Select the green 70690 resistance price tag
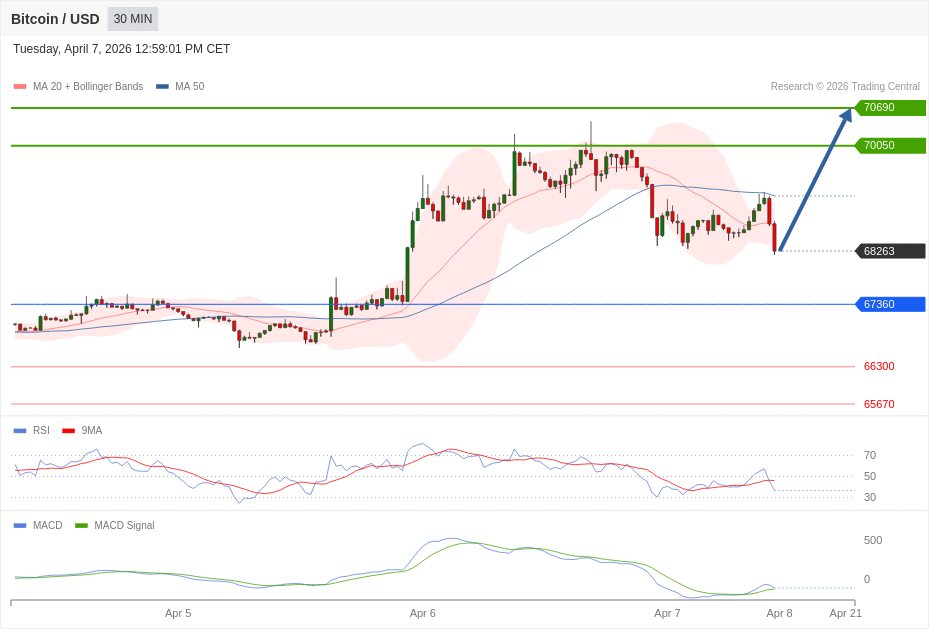 (889, 108)
